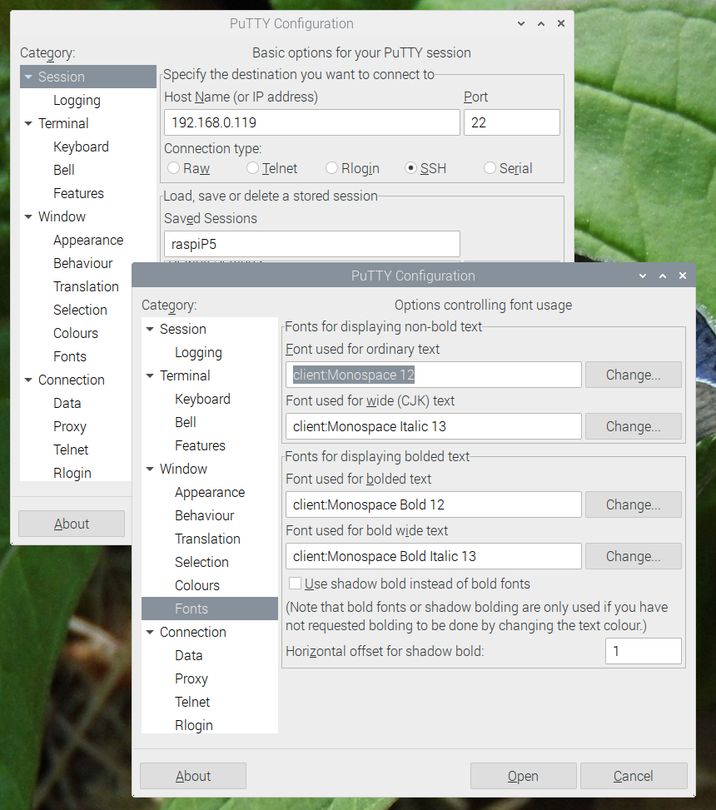
Task: Select Translation in front window tree
Action: [208, 539]
